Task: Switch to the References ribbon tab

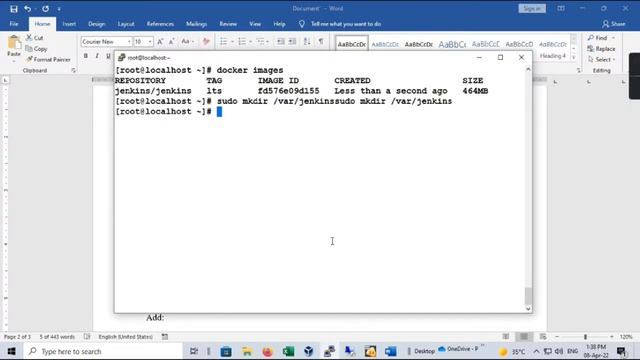Action: pyautogui.click(x=160, y=24)
